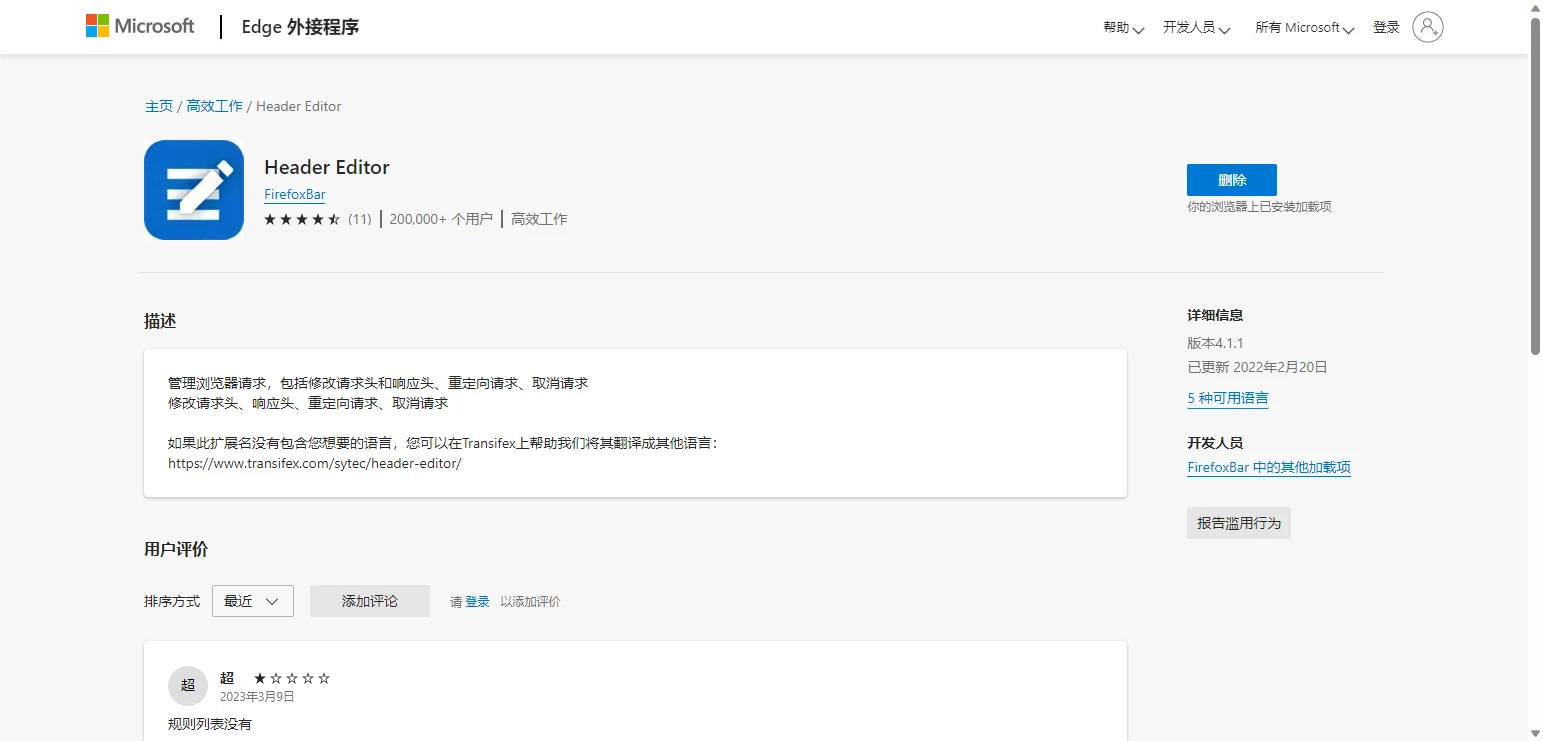This screenshot has height=741, width=1543.
Task: Open the FirefoxBar publisher link
Action: (295, 195)
